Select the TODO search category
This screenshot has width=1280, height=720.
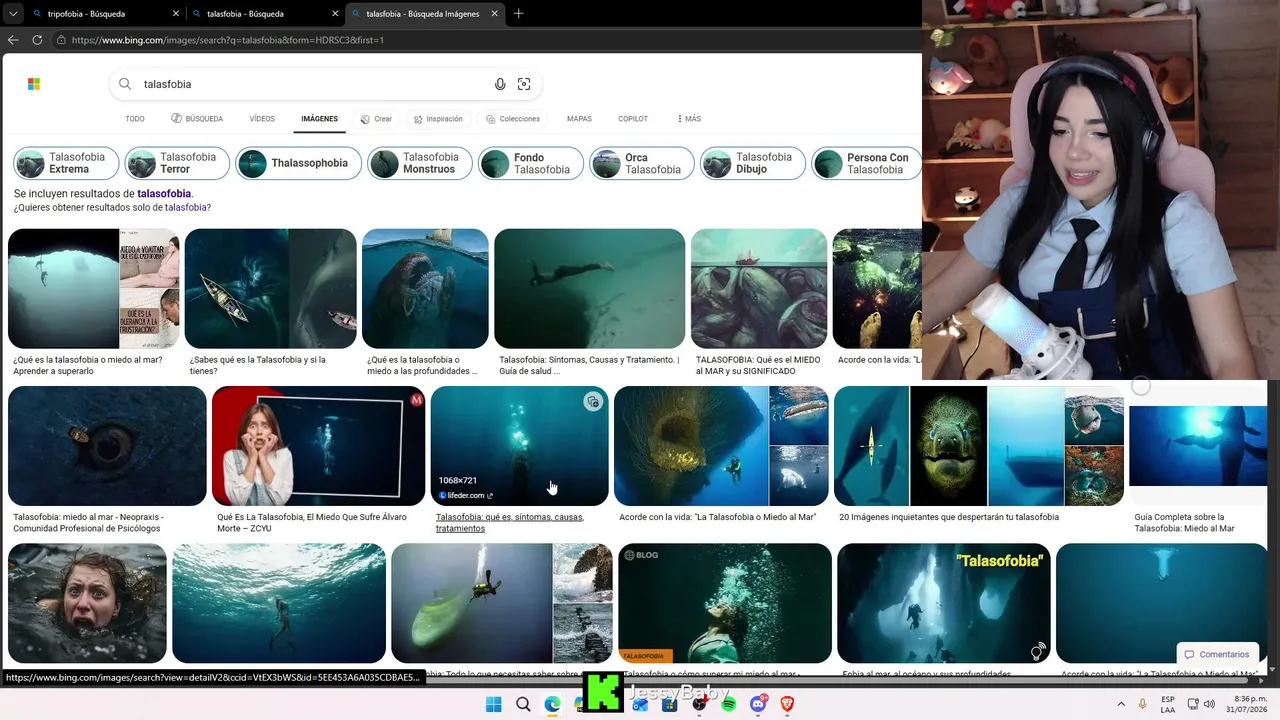point(135,119)
